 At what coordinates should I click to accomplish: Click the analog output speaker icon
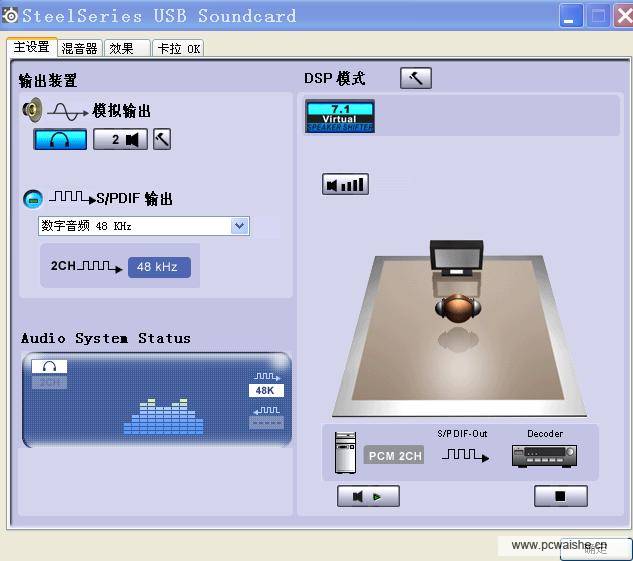[x=33, y=110]
